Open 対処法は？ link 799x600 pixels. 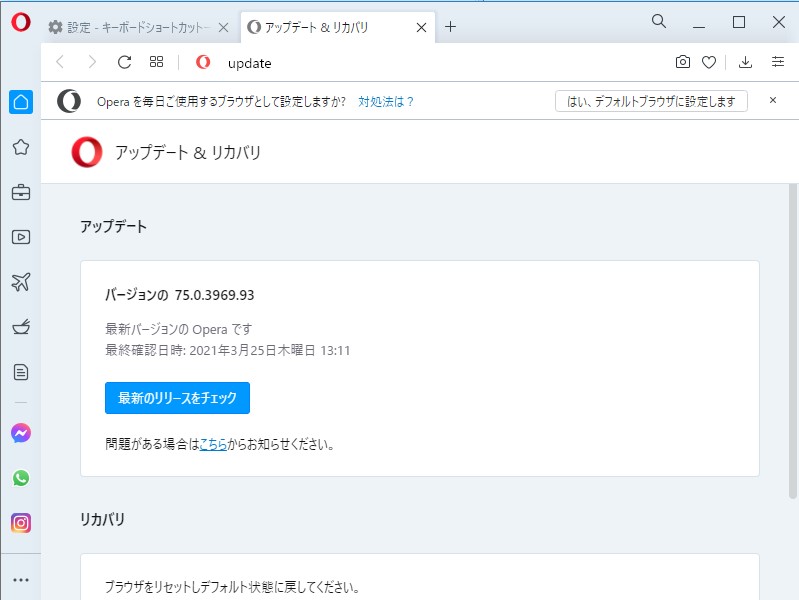pos(386,101)
